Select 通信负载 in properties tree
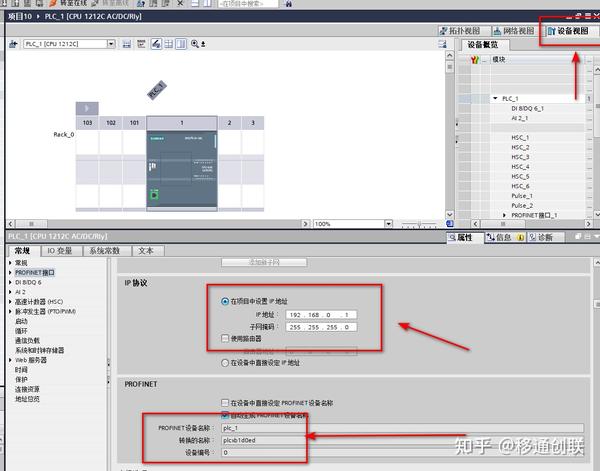Viewport: 600px width, 471px height. click(x=27, y=341)
